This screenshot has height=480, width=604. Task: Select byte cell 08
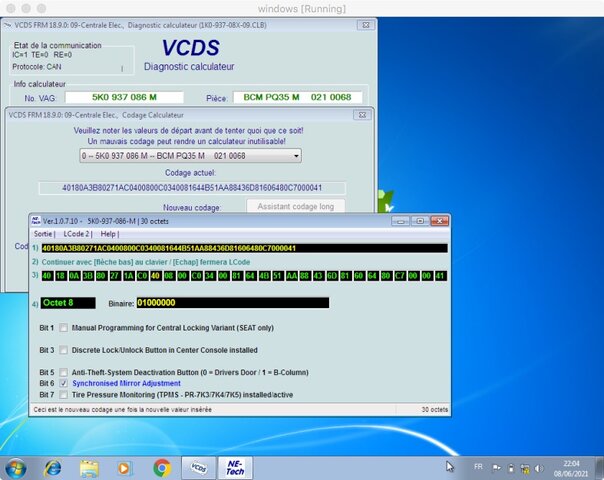[x=169, y=276]
